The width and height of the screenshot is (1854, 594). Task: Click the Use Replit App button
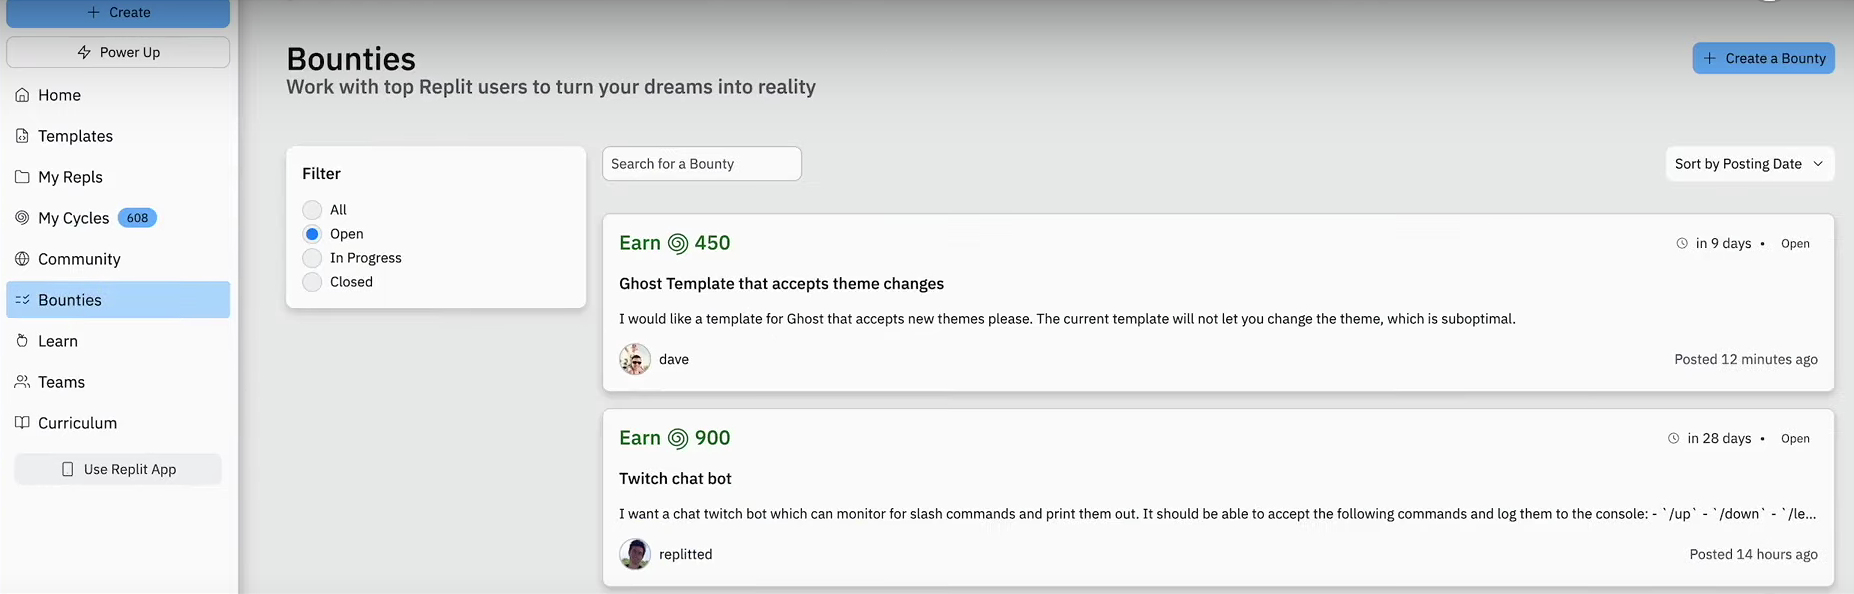coord(118,469)
